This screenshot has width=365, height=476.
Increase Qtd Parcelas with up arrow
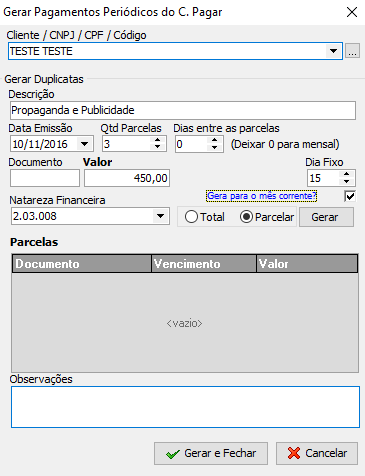(x=157, y=140)
